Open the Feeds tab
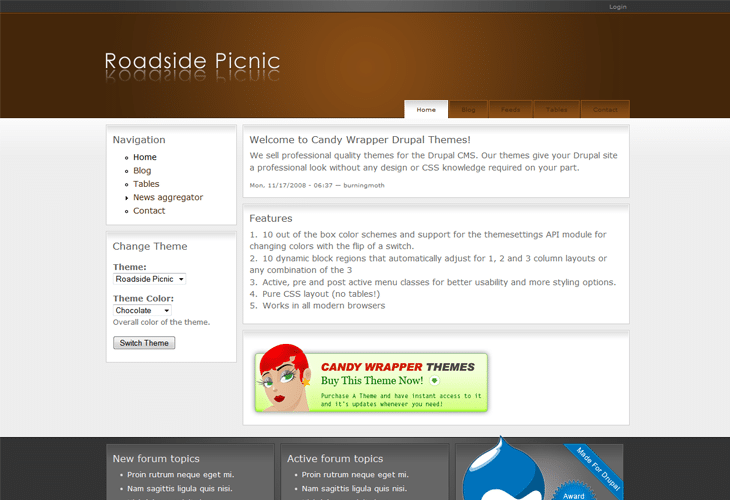Viewport: 730px width, 500px height. [510, 109]
